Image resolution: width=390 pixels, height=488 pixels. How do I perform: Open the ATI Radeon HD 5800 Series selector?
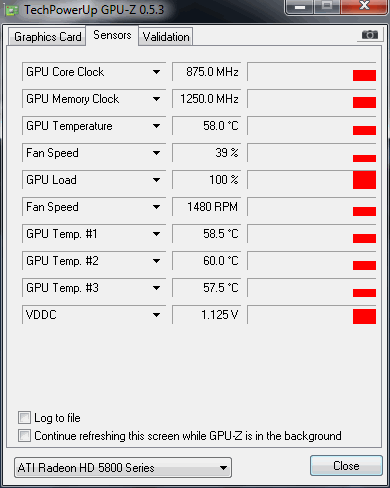coord(123,468)
